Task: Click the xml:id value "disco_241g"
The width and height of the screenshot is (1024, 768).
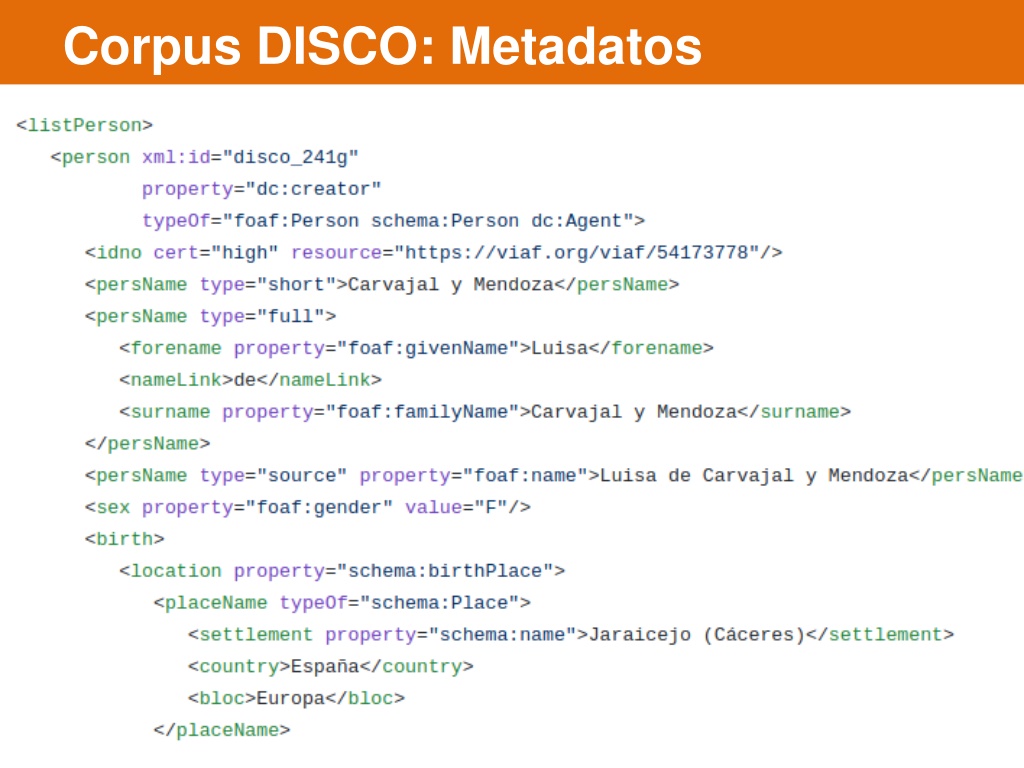Action: [291, 157]
